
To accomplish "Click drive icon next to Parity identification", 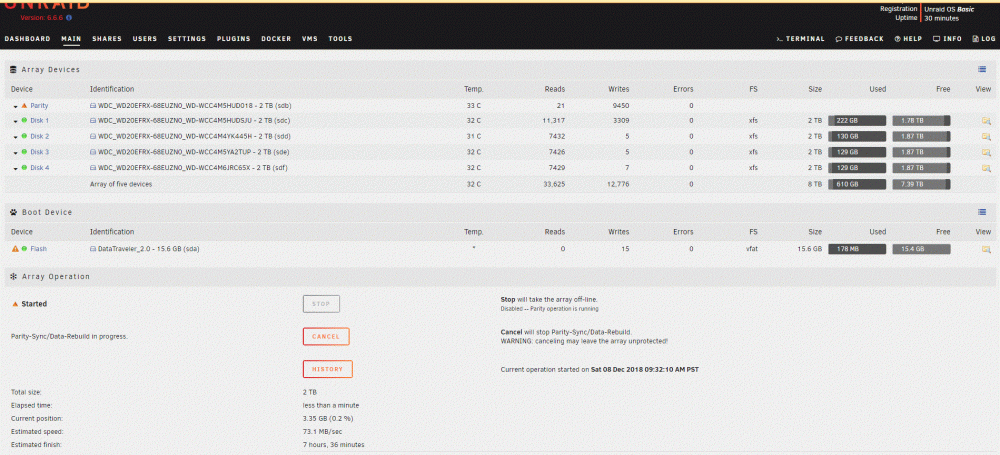I will click(x=93, y=106).
